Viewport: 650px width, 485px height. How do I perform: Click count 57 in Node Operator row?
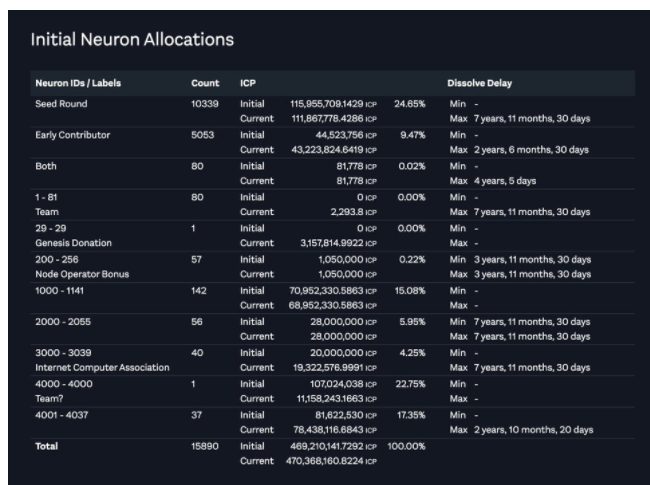click(196, 259)
